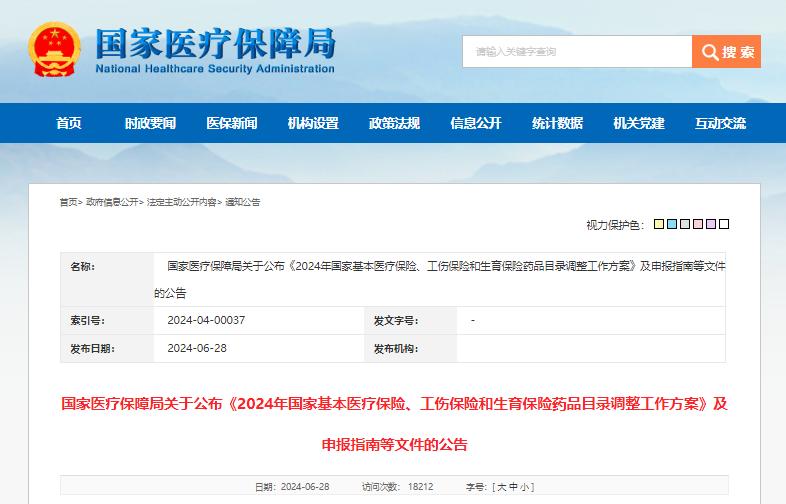This screenshot has width=786, height=504.
Task: Apply the purple eye-protection background color
Action: [x=712, y=225]
